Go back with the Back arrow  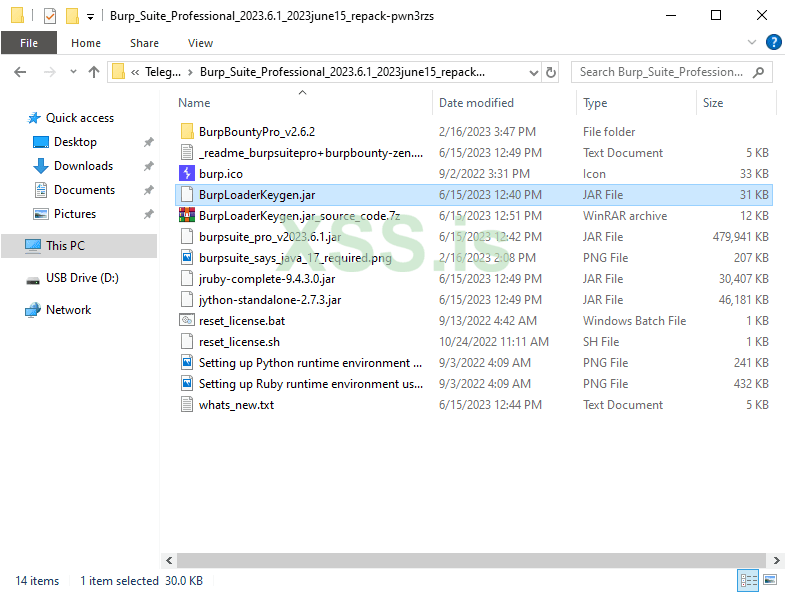(x=20, y=72)
